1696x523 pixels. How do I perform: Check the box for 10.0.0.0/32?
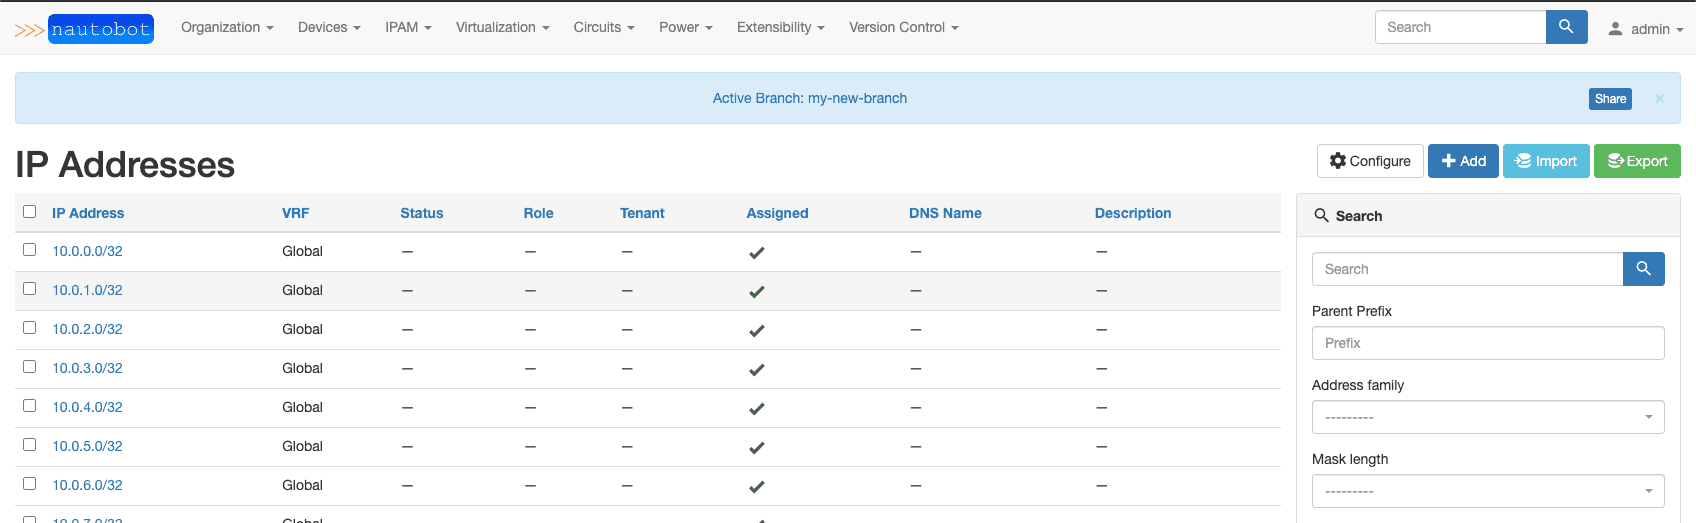[x=30, y=250]
